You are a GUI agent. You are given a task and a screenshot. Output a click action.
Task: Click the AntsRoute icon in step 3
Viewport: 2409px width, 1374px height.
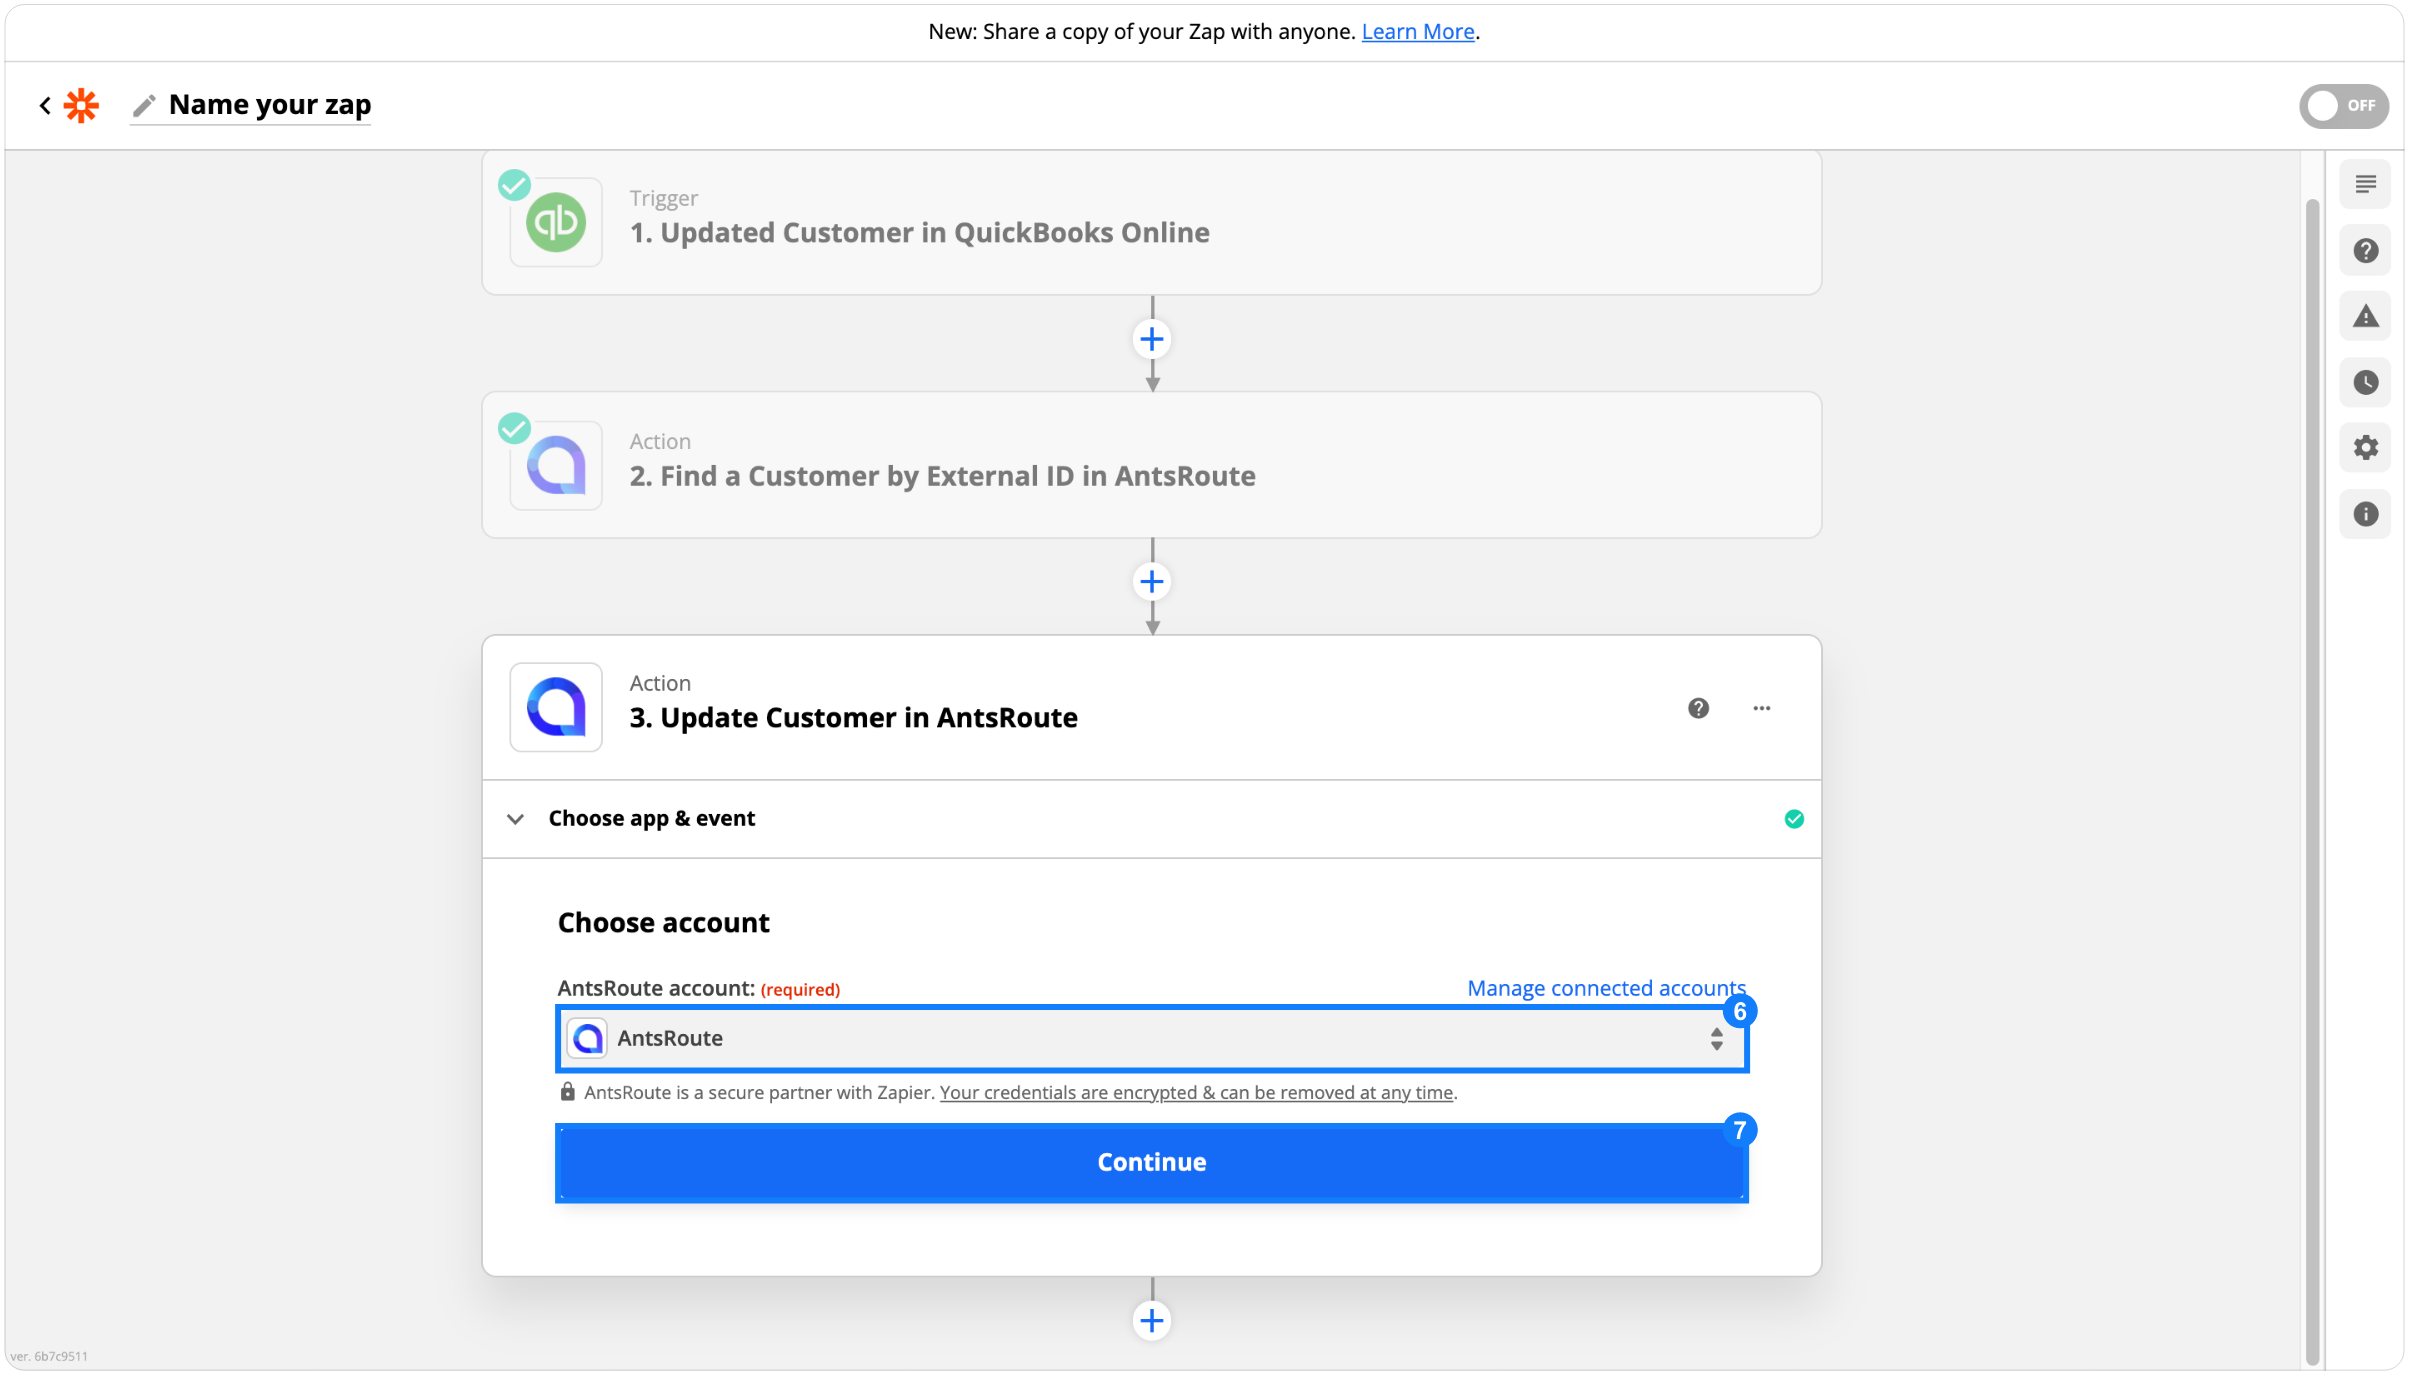(x=556, y=707)
